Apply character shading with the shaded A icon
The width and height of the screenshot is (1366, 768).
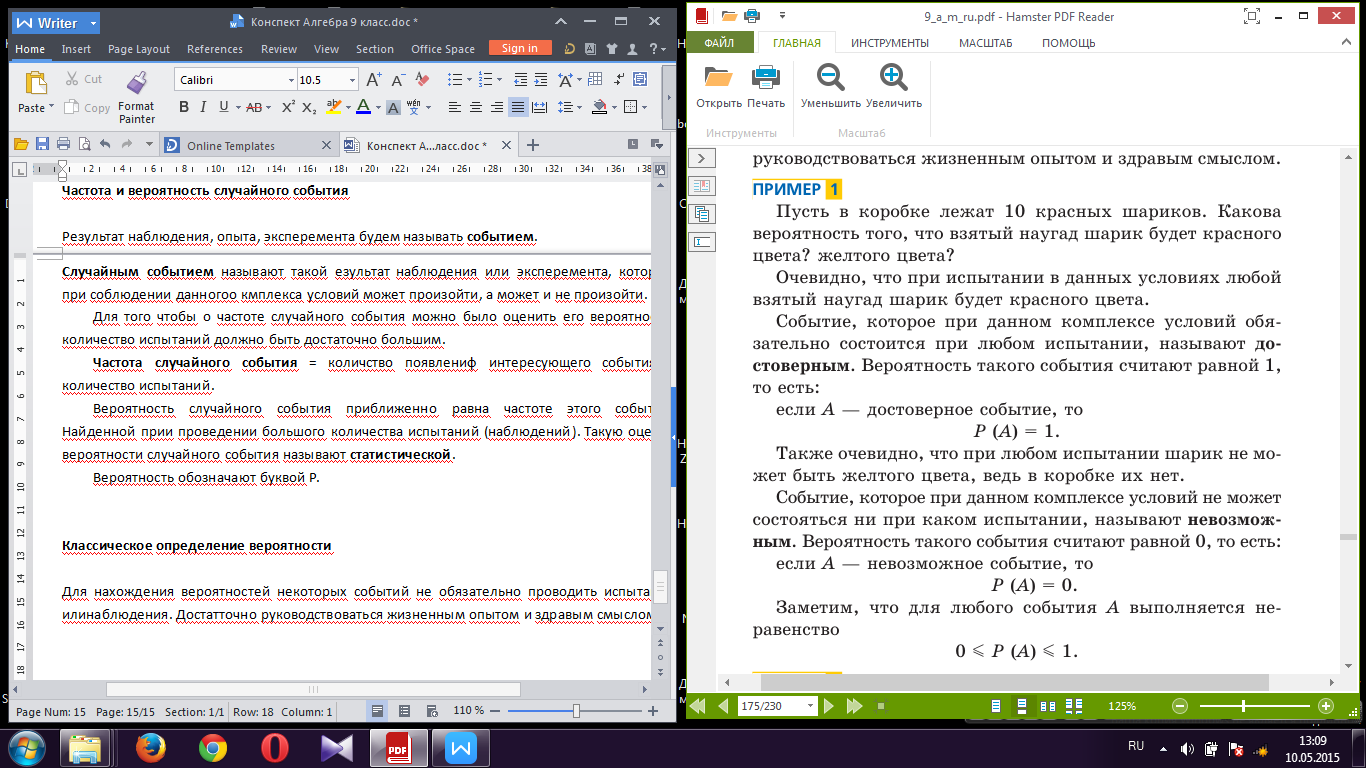pyautogui.click(x=394, y=107)
